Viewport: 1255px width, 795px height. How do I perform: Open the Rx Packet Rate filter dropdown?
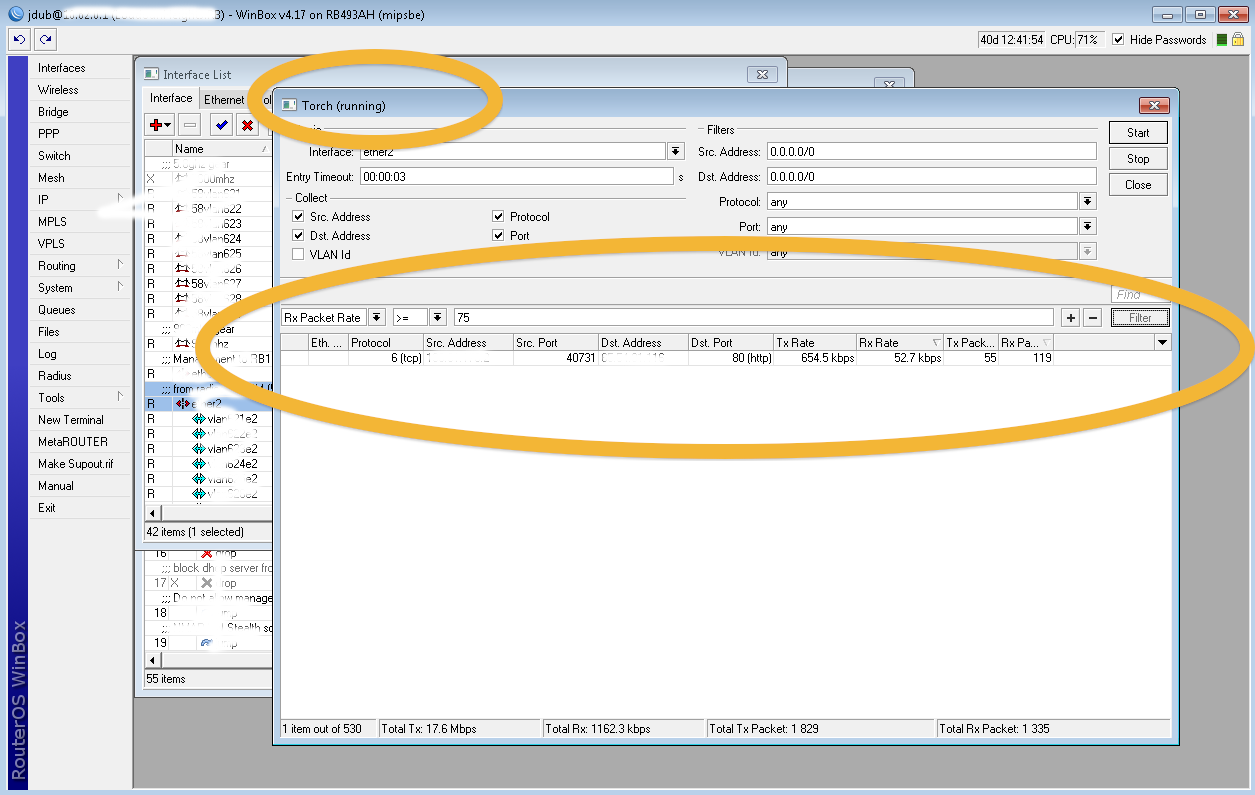(378, 315)
